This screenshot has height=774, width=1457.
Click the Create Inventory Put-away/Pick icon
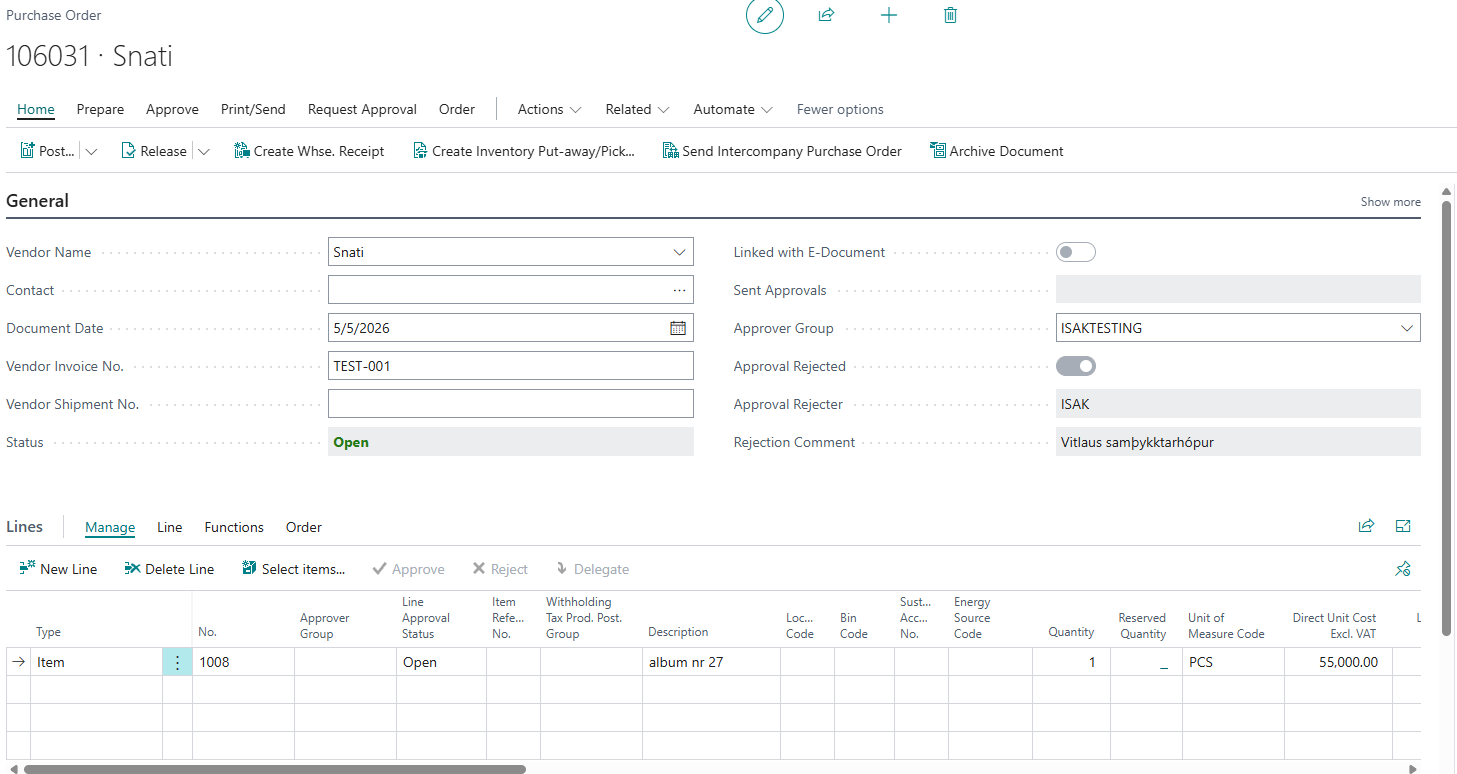420,151
